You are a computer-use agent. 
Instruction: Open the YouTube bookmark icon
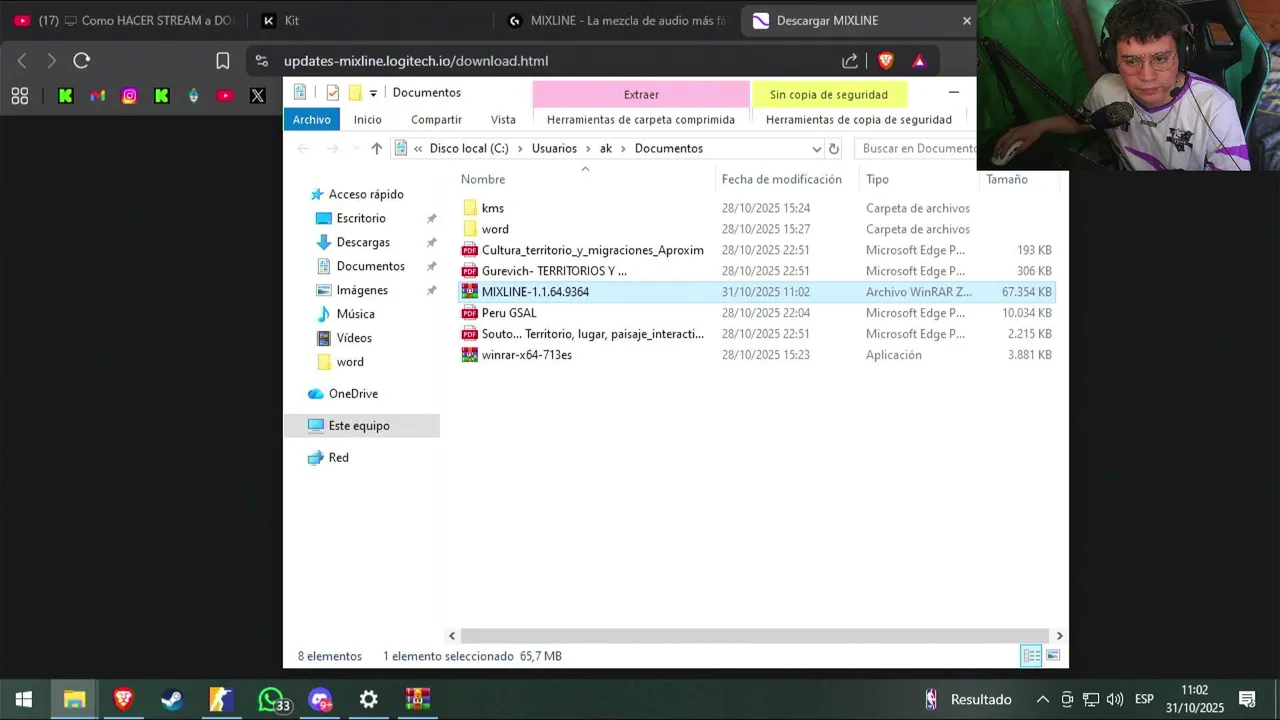(225, 96)
